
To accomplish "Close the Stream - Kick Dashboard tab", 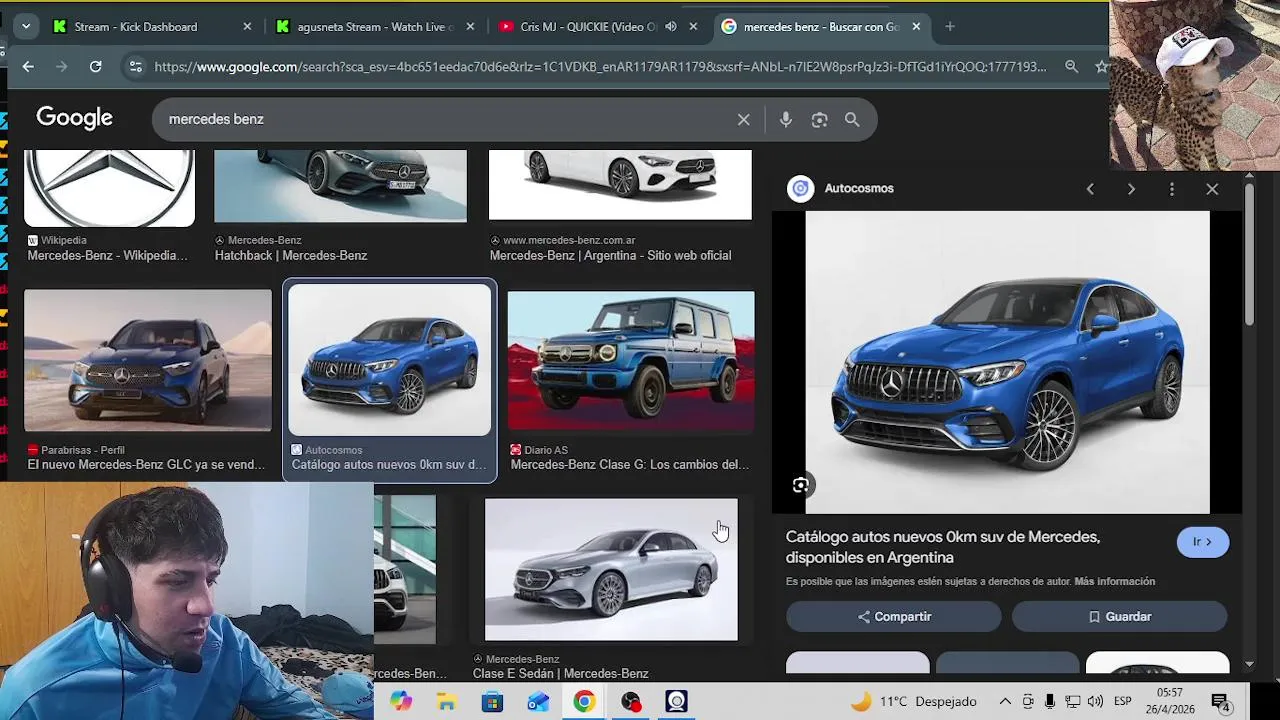I will [247, 27].
